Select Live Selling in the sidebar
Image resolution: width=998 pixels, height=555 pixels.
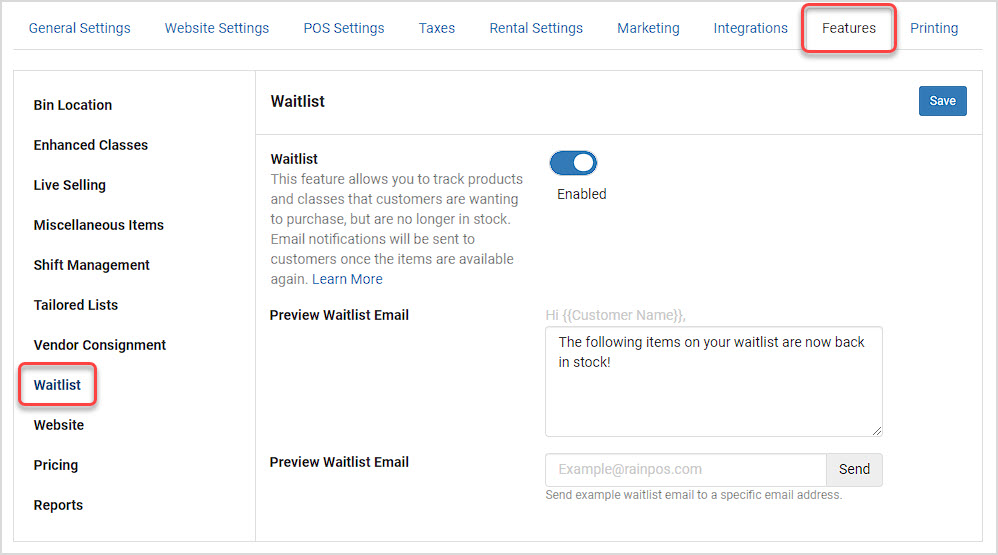(69, 185)
